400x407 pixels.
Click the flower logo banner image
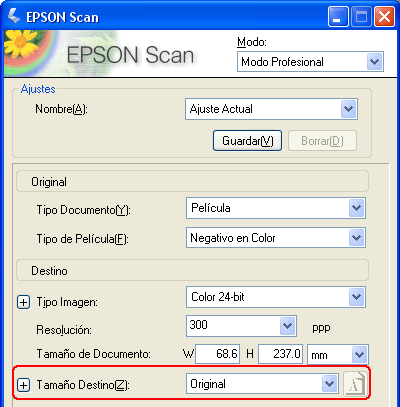click(x=28, y=53)
